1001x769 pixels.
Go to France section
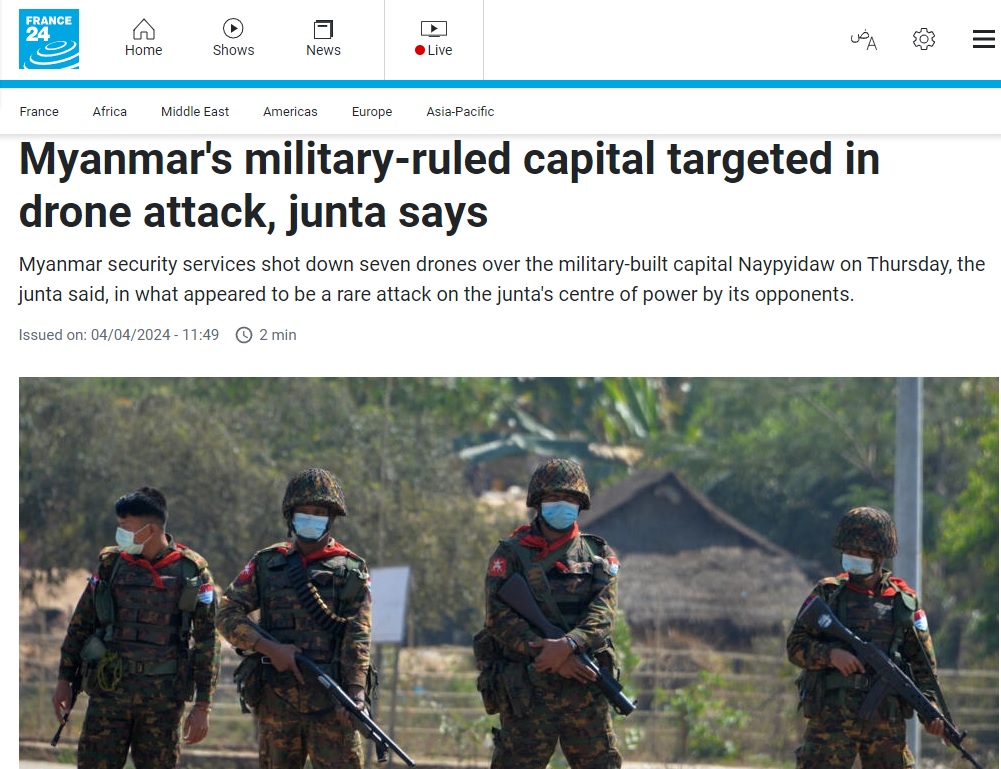tap(39, 112)
